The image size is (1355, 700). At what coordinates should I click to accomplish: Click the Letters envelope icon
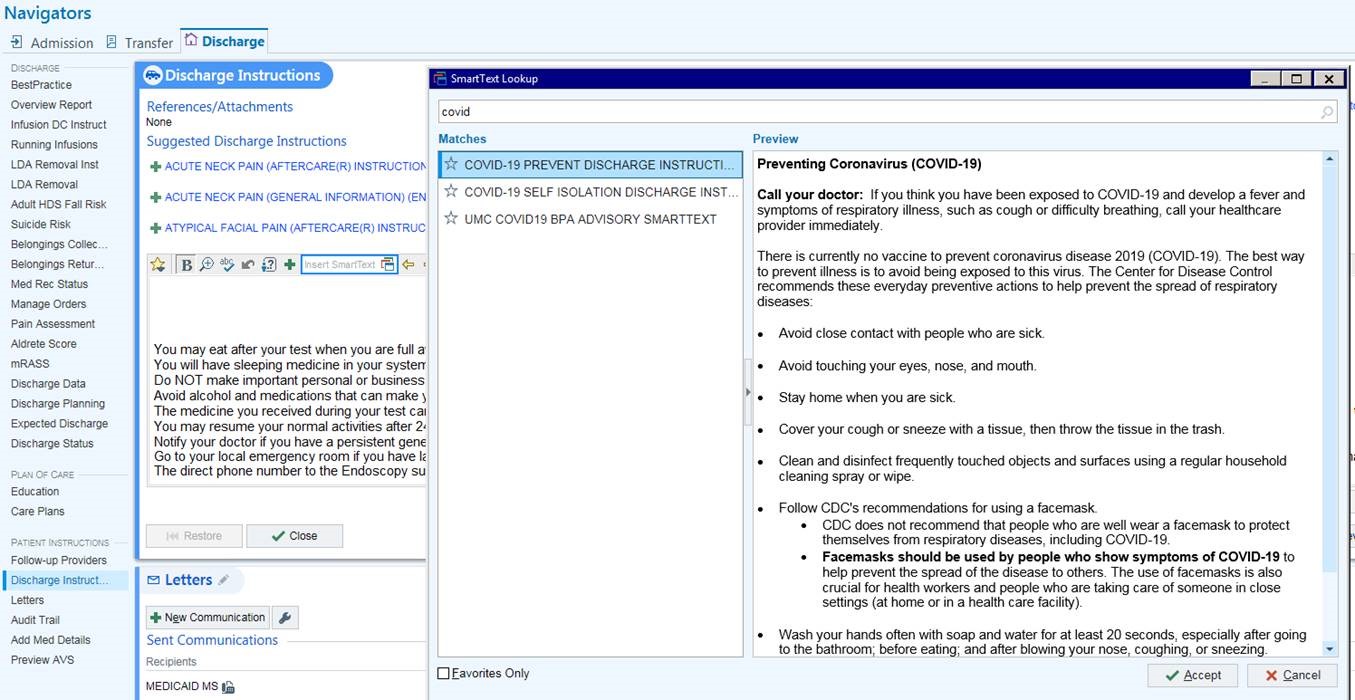154,580
